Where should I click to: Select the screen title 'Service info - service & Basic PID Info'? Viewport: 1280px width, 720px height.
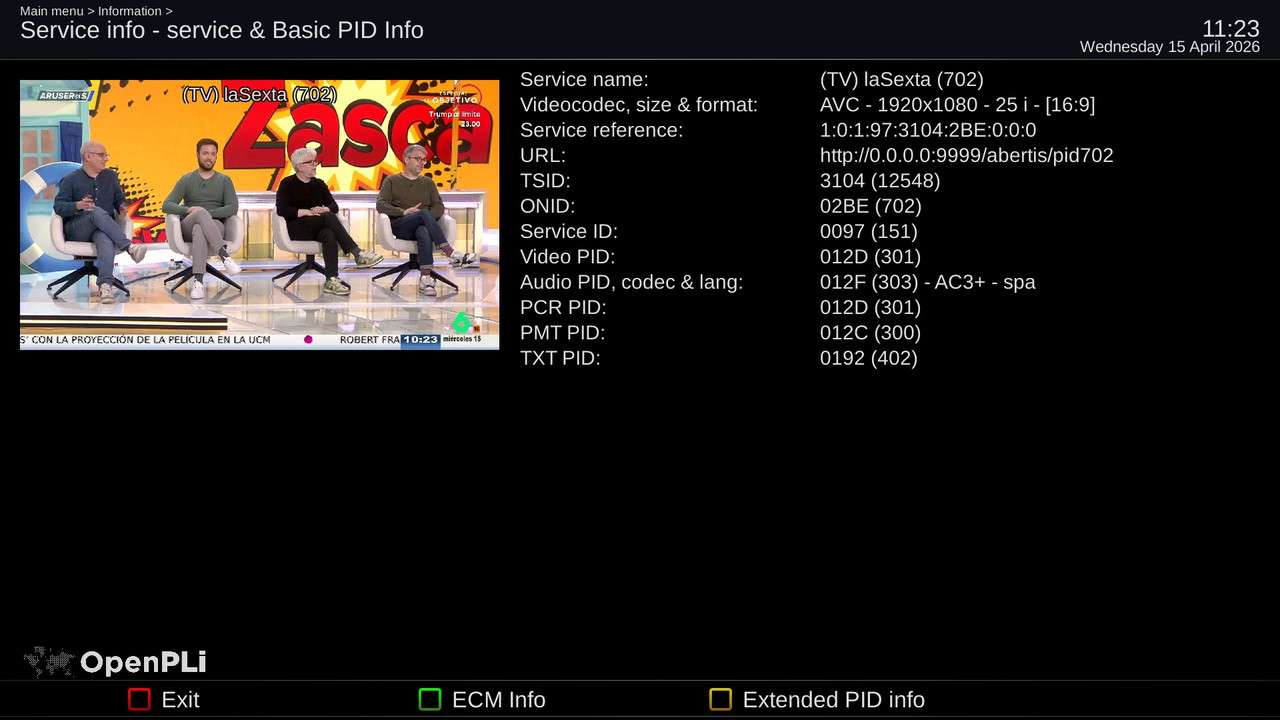tap(222, 30)
